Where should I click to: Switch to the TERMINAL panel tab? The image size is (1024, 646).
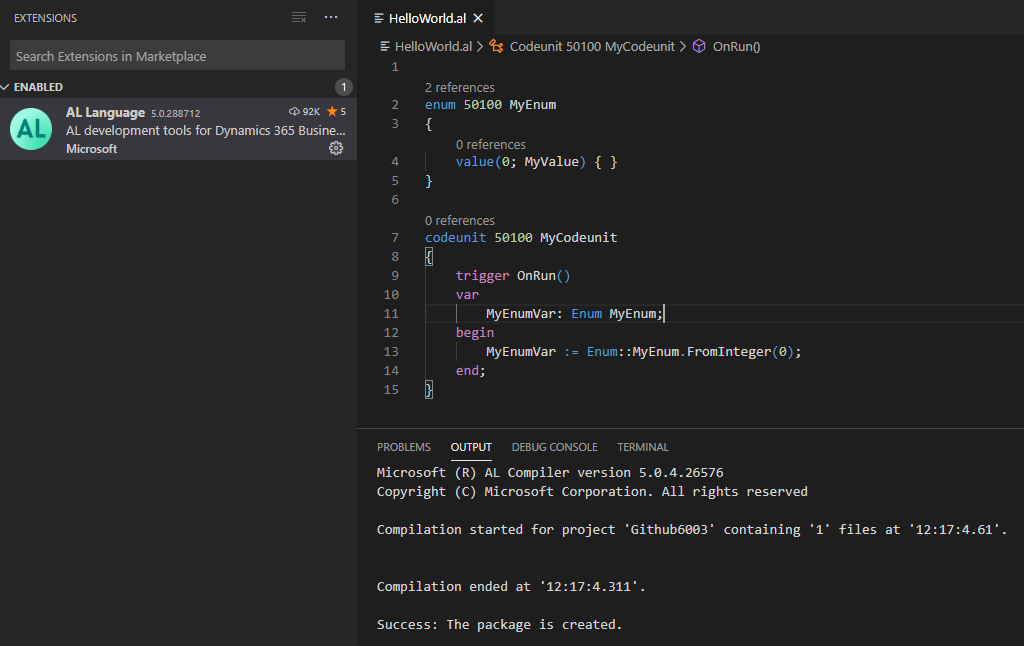(642, 447)
